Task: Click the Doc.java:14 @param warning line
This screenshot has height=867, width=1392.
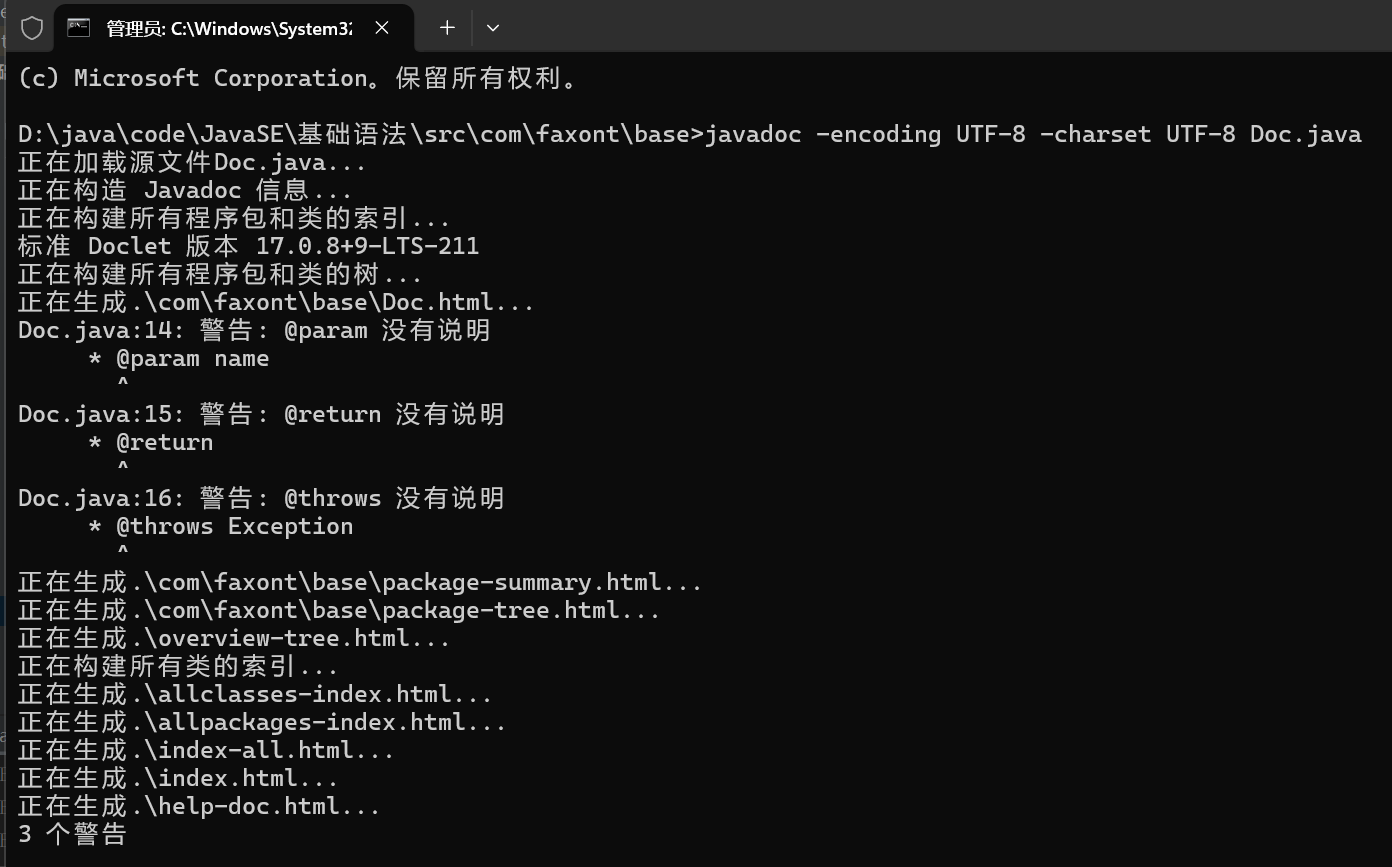Action: coord(254,330)
